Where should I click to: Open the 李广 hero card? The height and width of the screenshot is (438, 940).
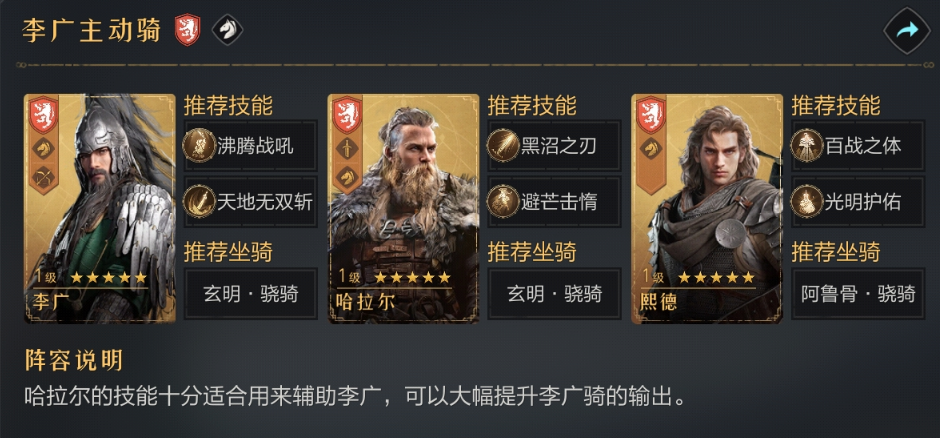(x=100, y=209)
